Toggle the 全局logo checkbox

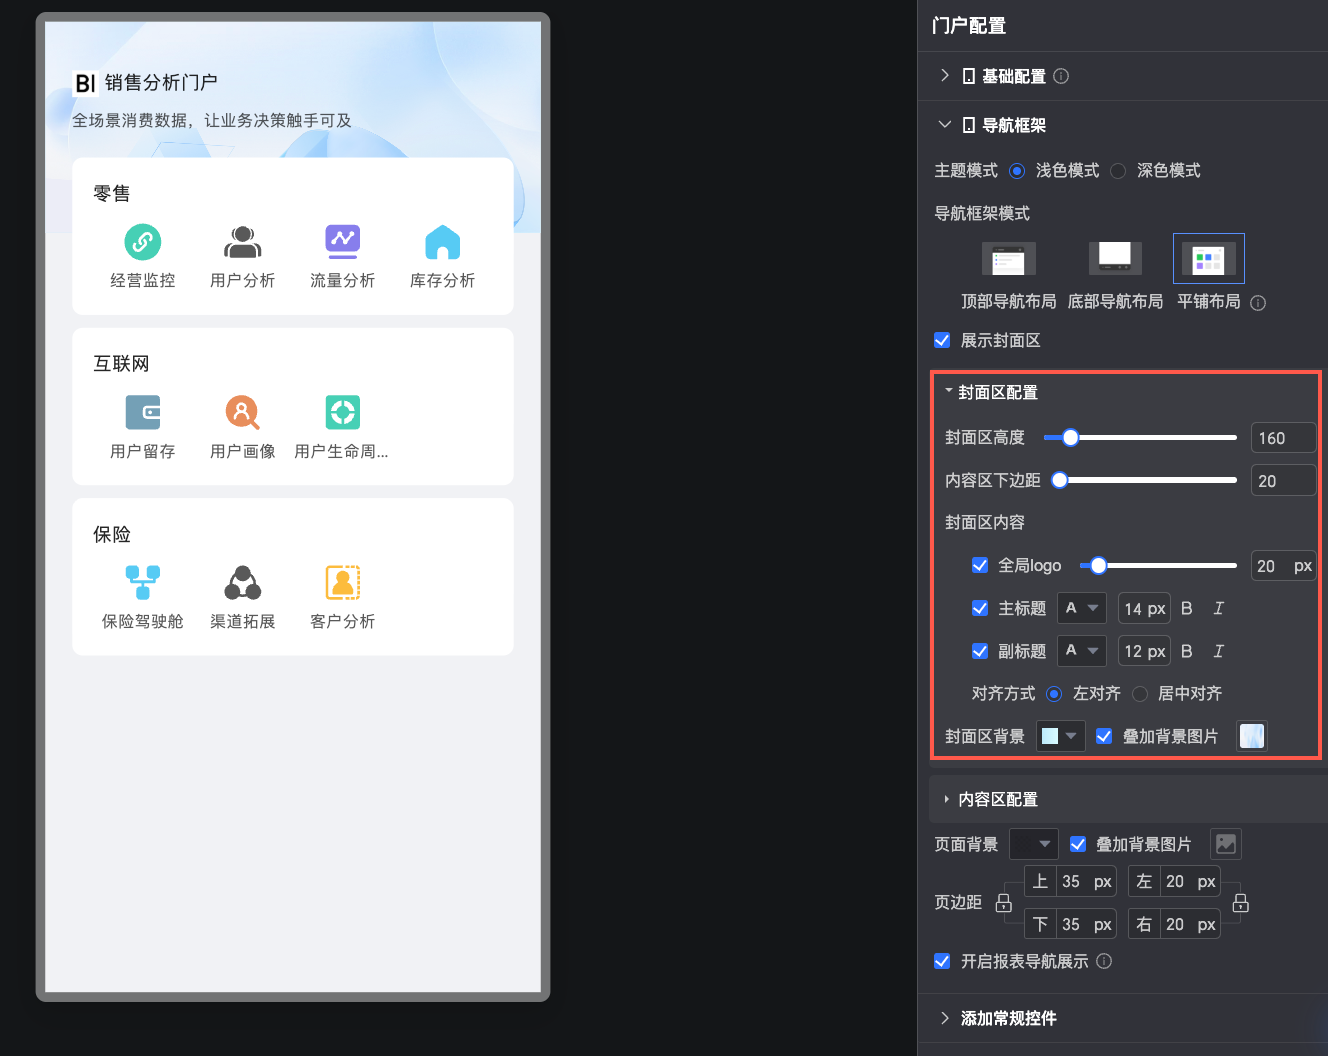(980, 565)
